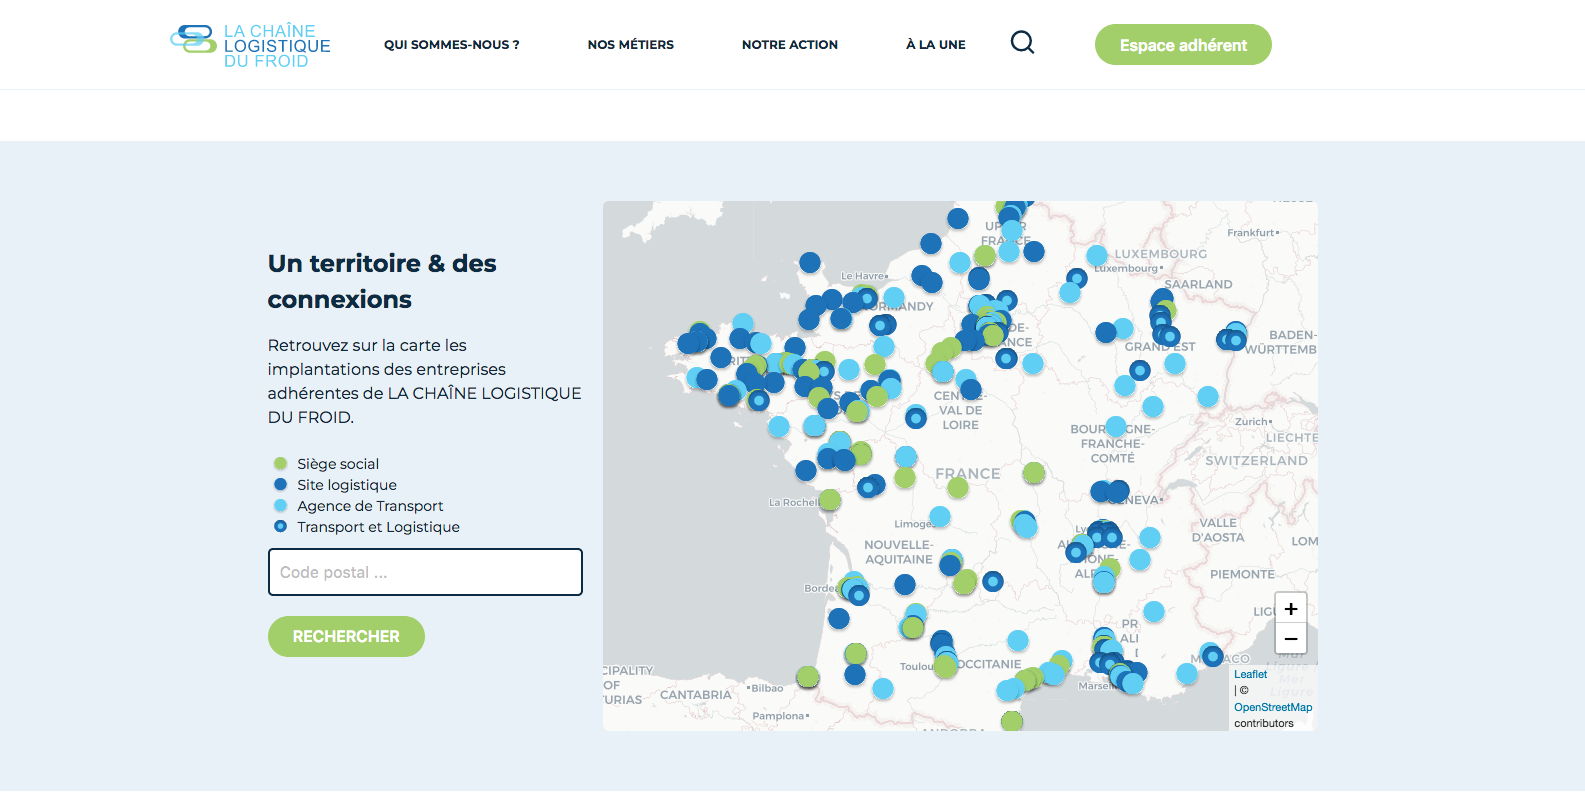The width and height of the screenshot is (1585, 798).
Task: Select the light blue marker beside Luxembourg label
Action: 1097,255
